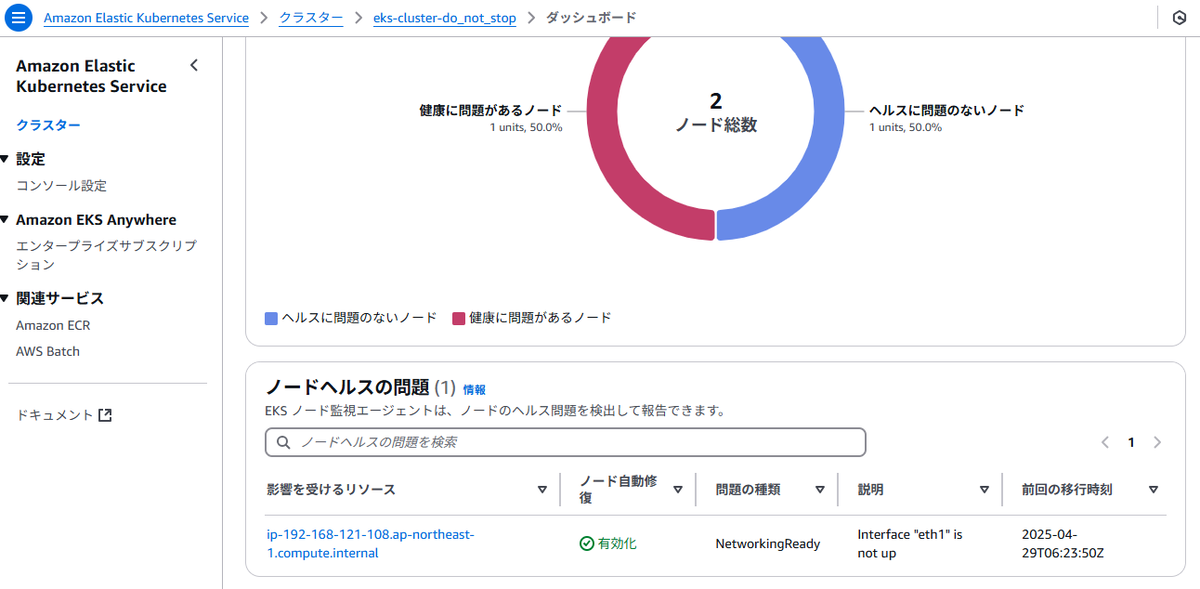This screenshot has height=589, width=1200.
Task: Open node ip-192-168-121-108 resource link
Action: click(370, 544)
